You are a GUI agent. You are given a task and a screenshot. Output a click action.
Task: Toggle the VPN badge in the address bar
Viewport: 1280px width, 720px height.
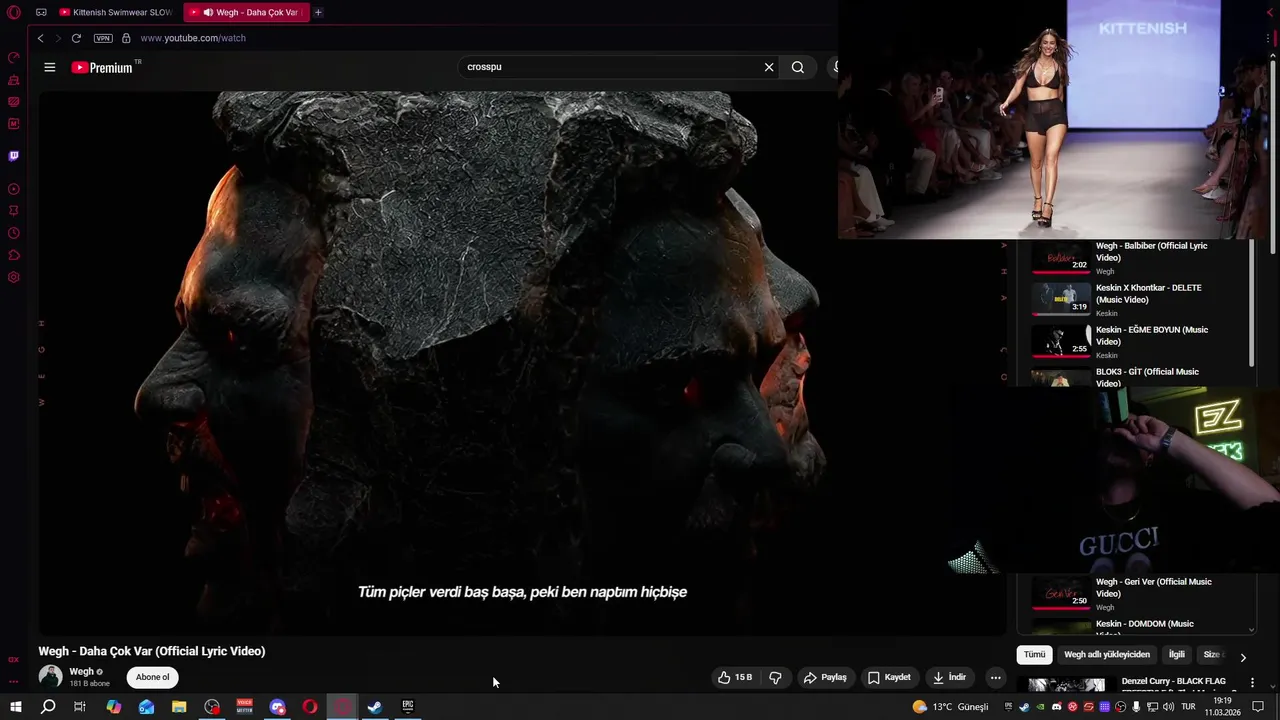(x=103, y=38)
